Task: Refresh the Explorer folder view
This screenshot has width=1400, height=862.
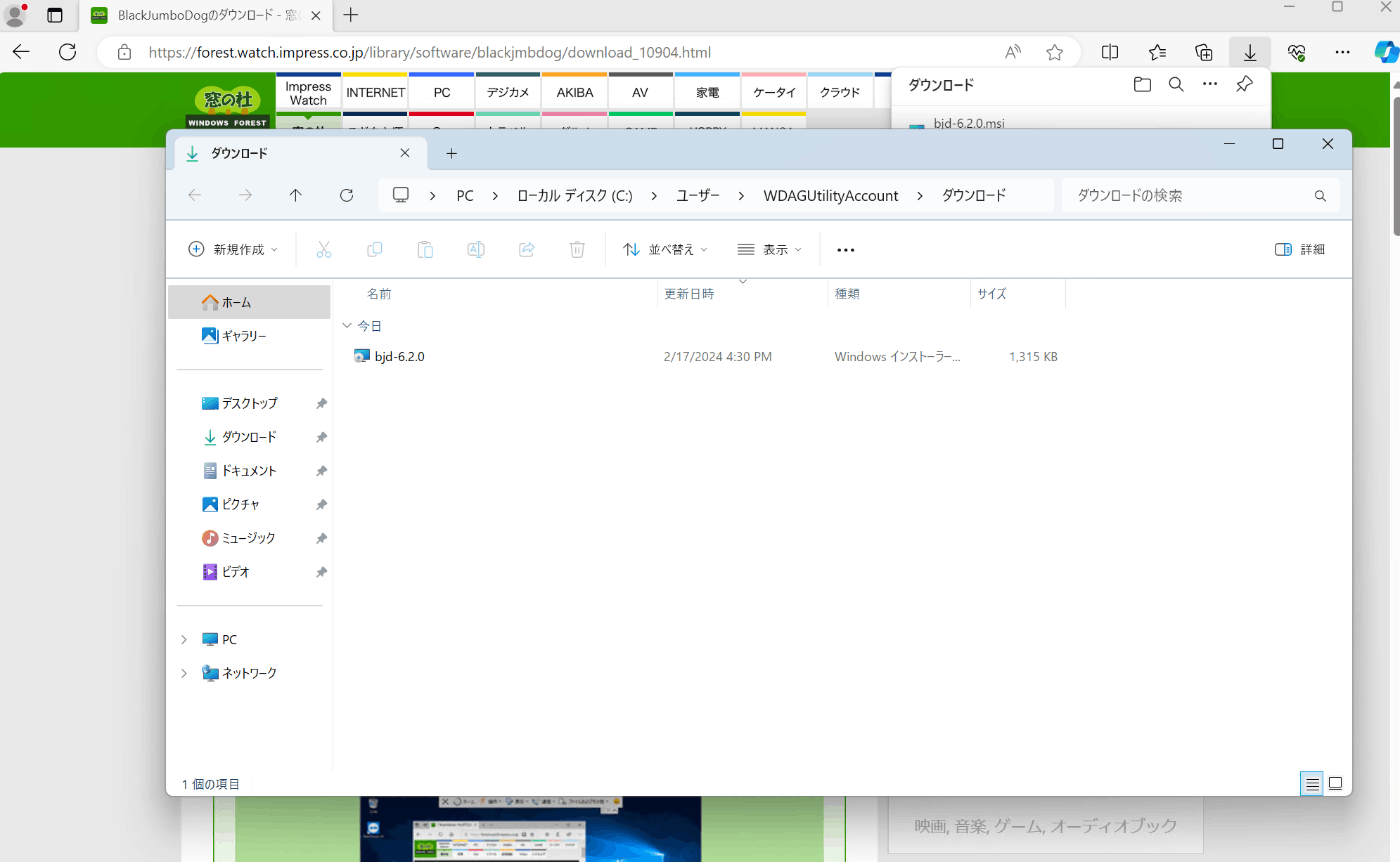Action: point(347,196)
